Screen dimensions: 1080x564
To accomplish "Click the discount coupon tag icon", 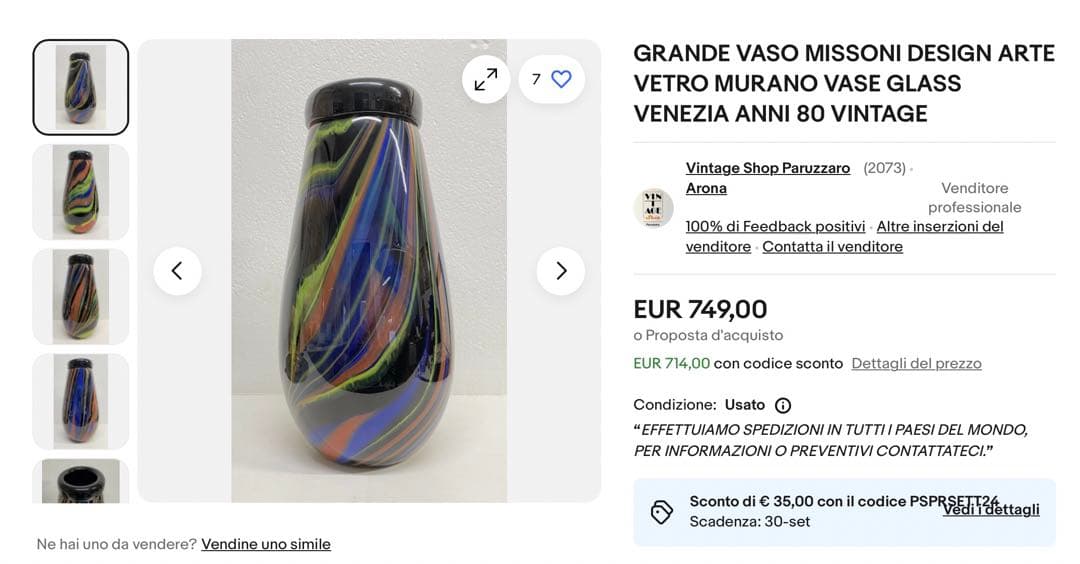I will click(661, 512).
